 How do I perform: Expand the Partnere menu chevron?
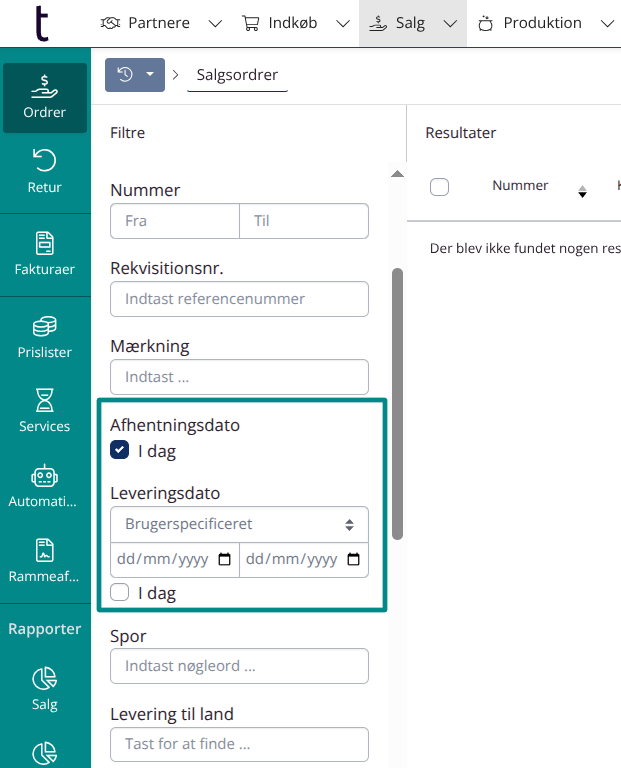coord(215,23)
